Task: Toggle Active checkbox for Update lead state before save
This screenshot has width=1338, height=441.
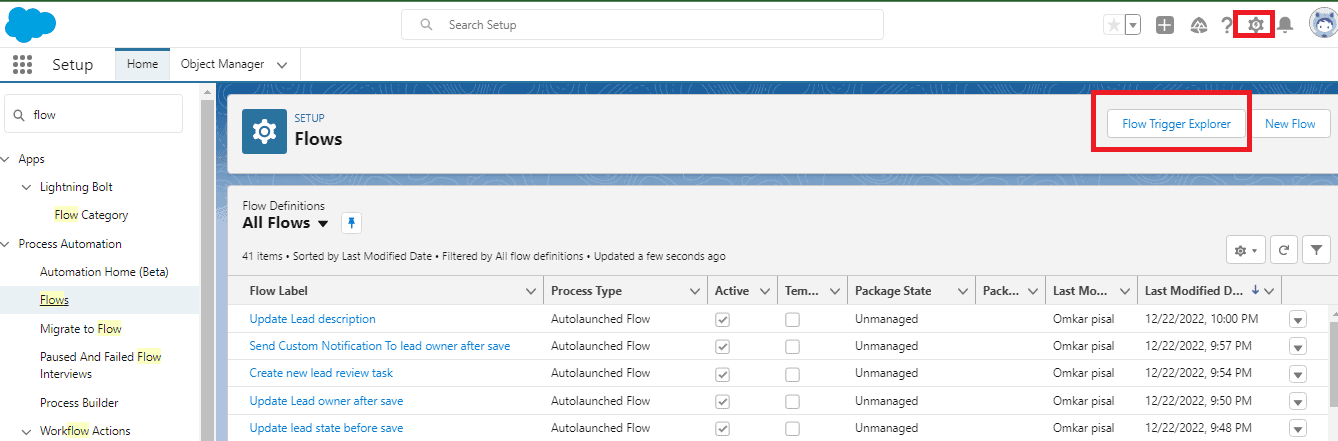Action: (722, 428)
